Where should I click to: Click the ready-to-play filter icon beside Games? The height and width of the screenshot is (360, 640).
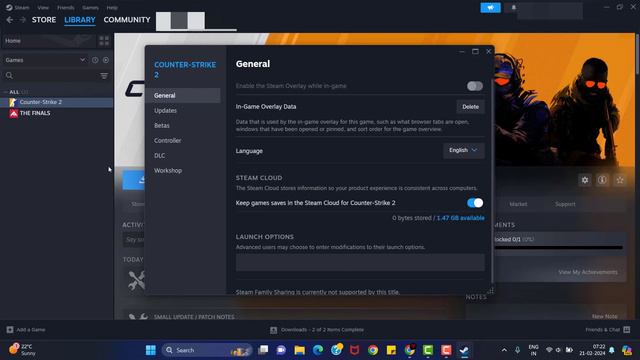106,60
